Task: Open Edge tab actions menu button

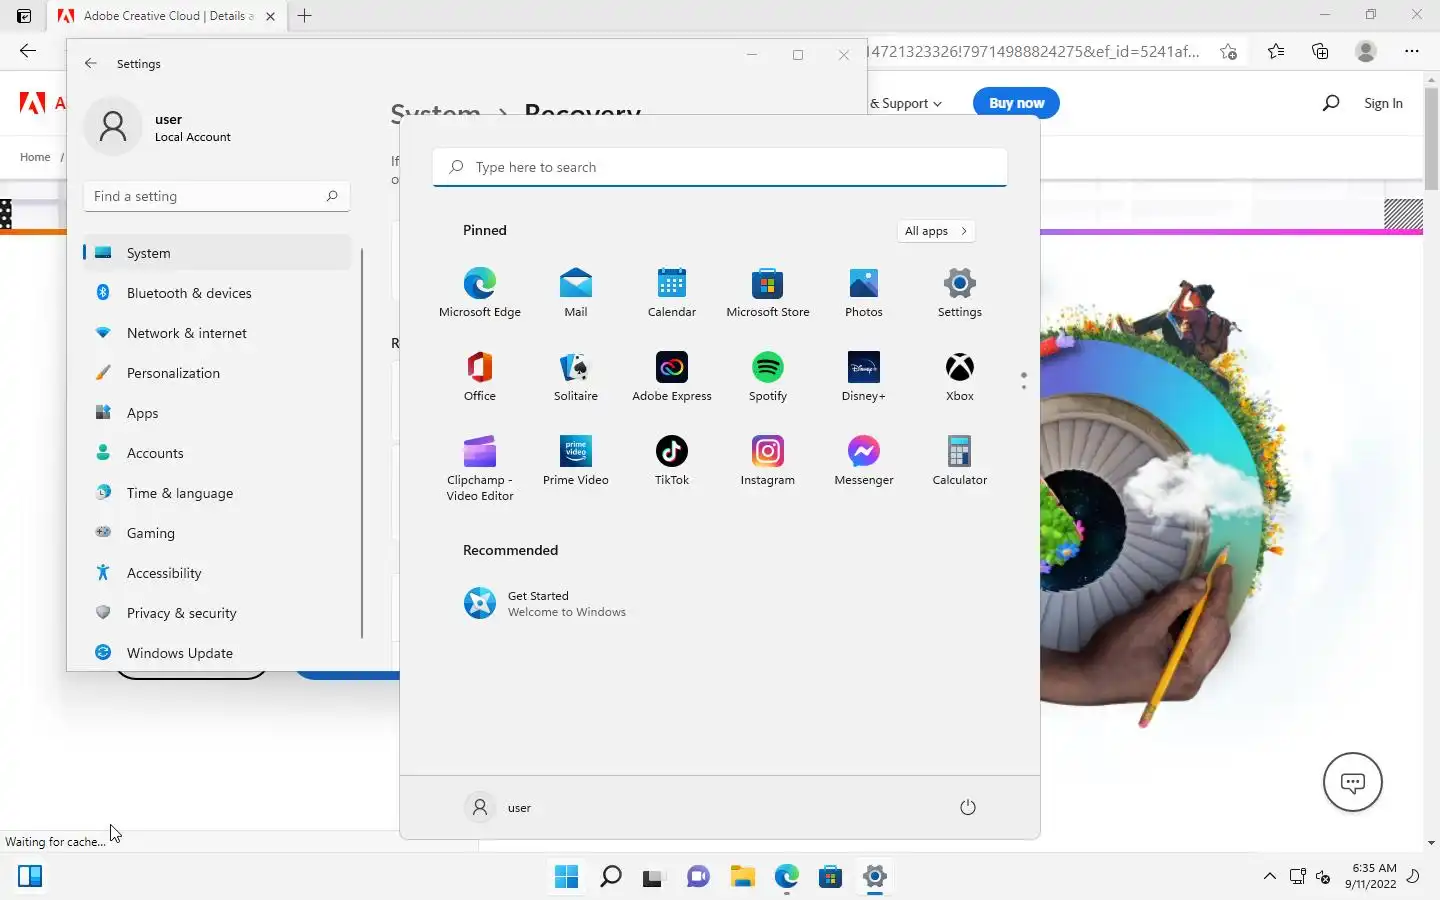Action: [24, 16]
